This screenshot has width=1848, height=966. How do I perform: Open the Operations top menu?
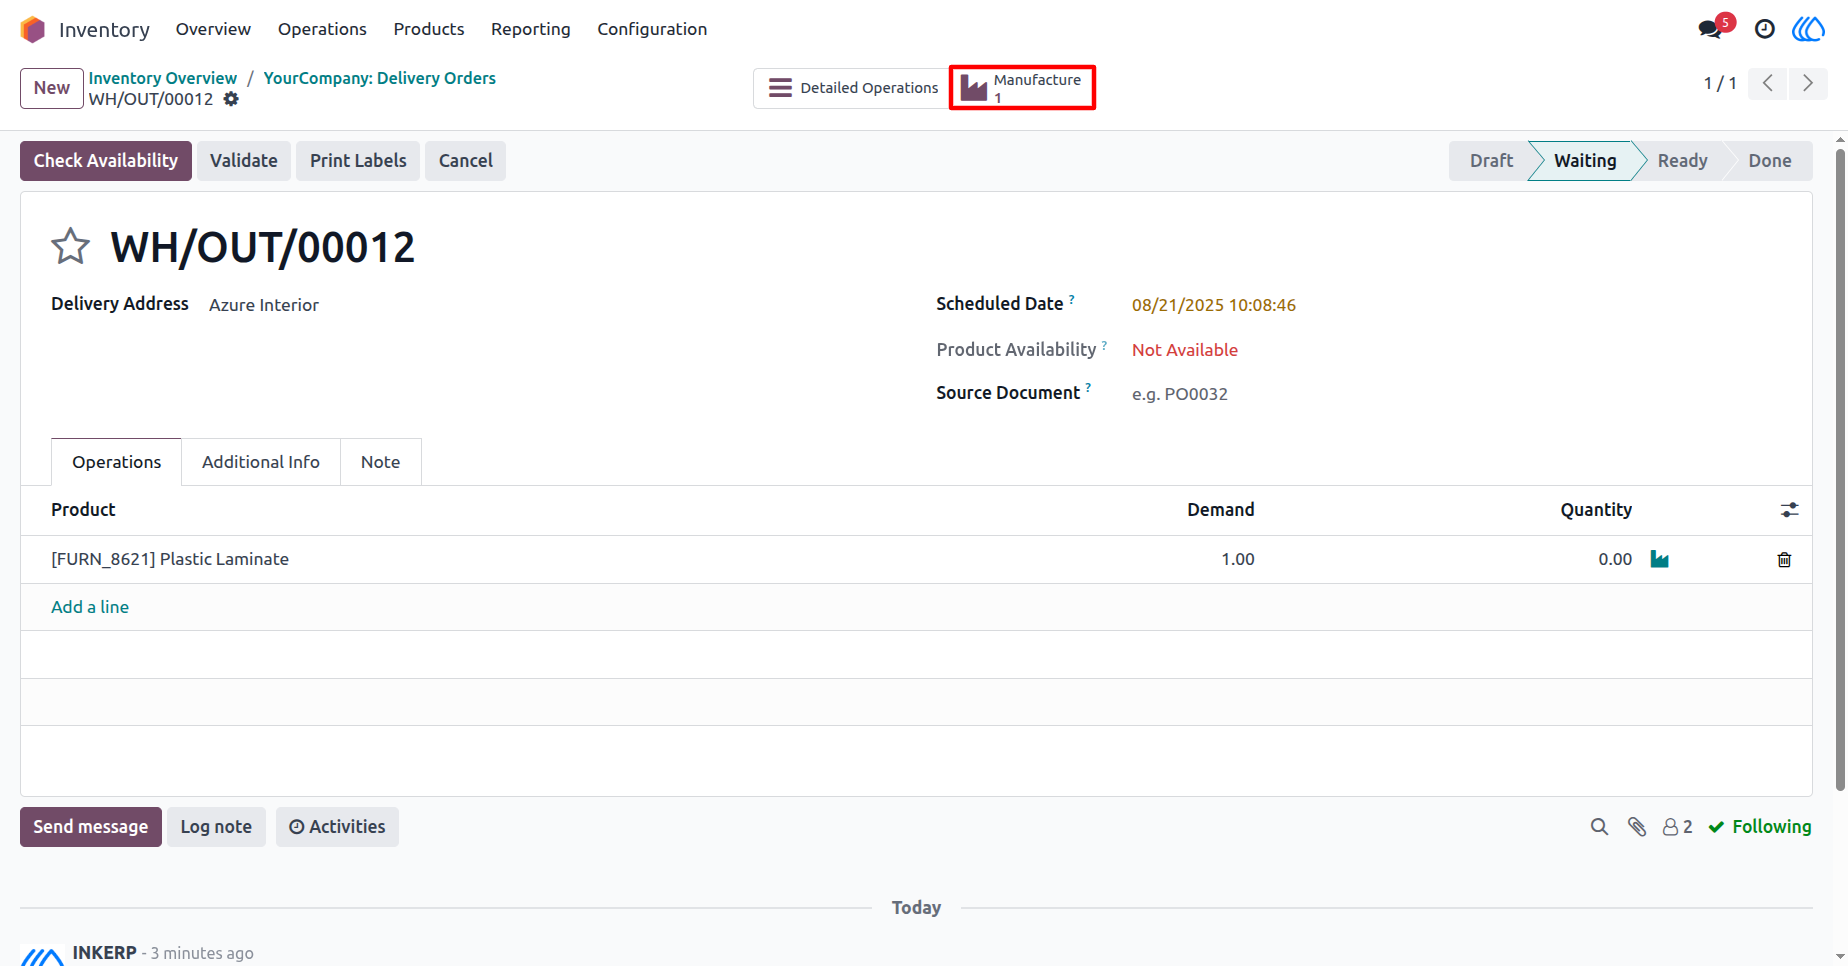(322, 29)
